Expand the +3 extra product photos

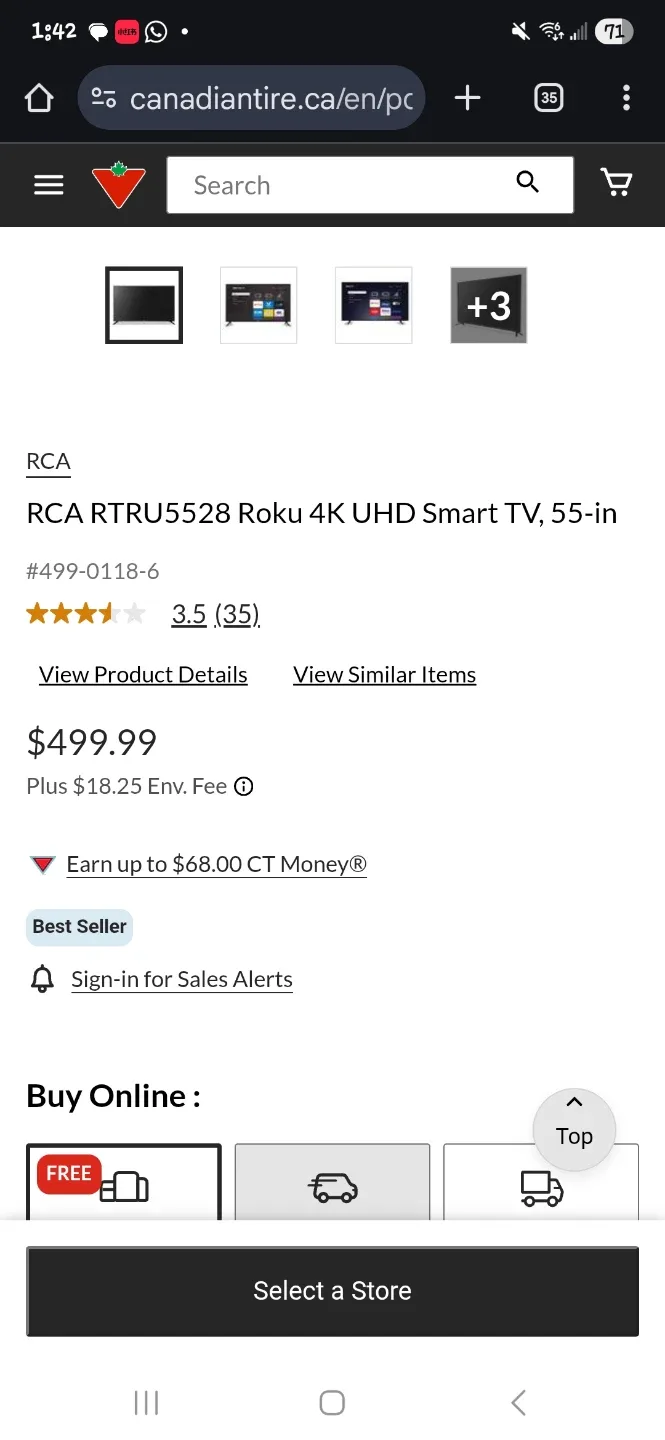[x=489, y=305]
